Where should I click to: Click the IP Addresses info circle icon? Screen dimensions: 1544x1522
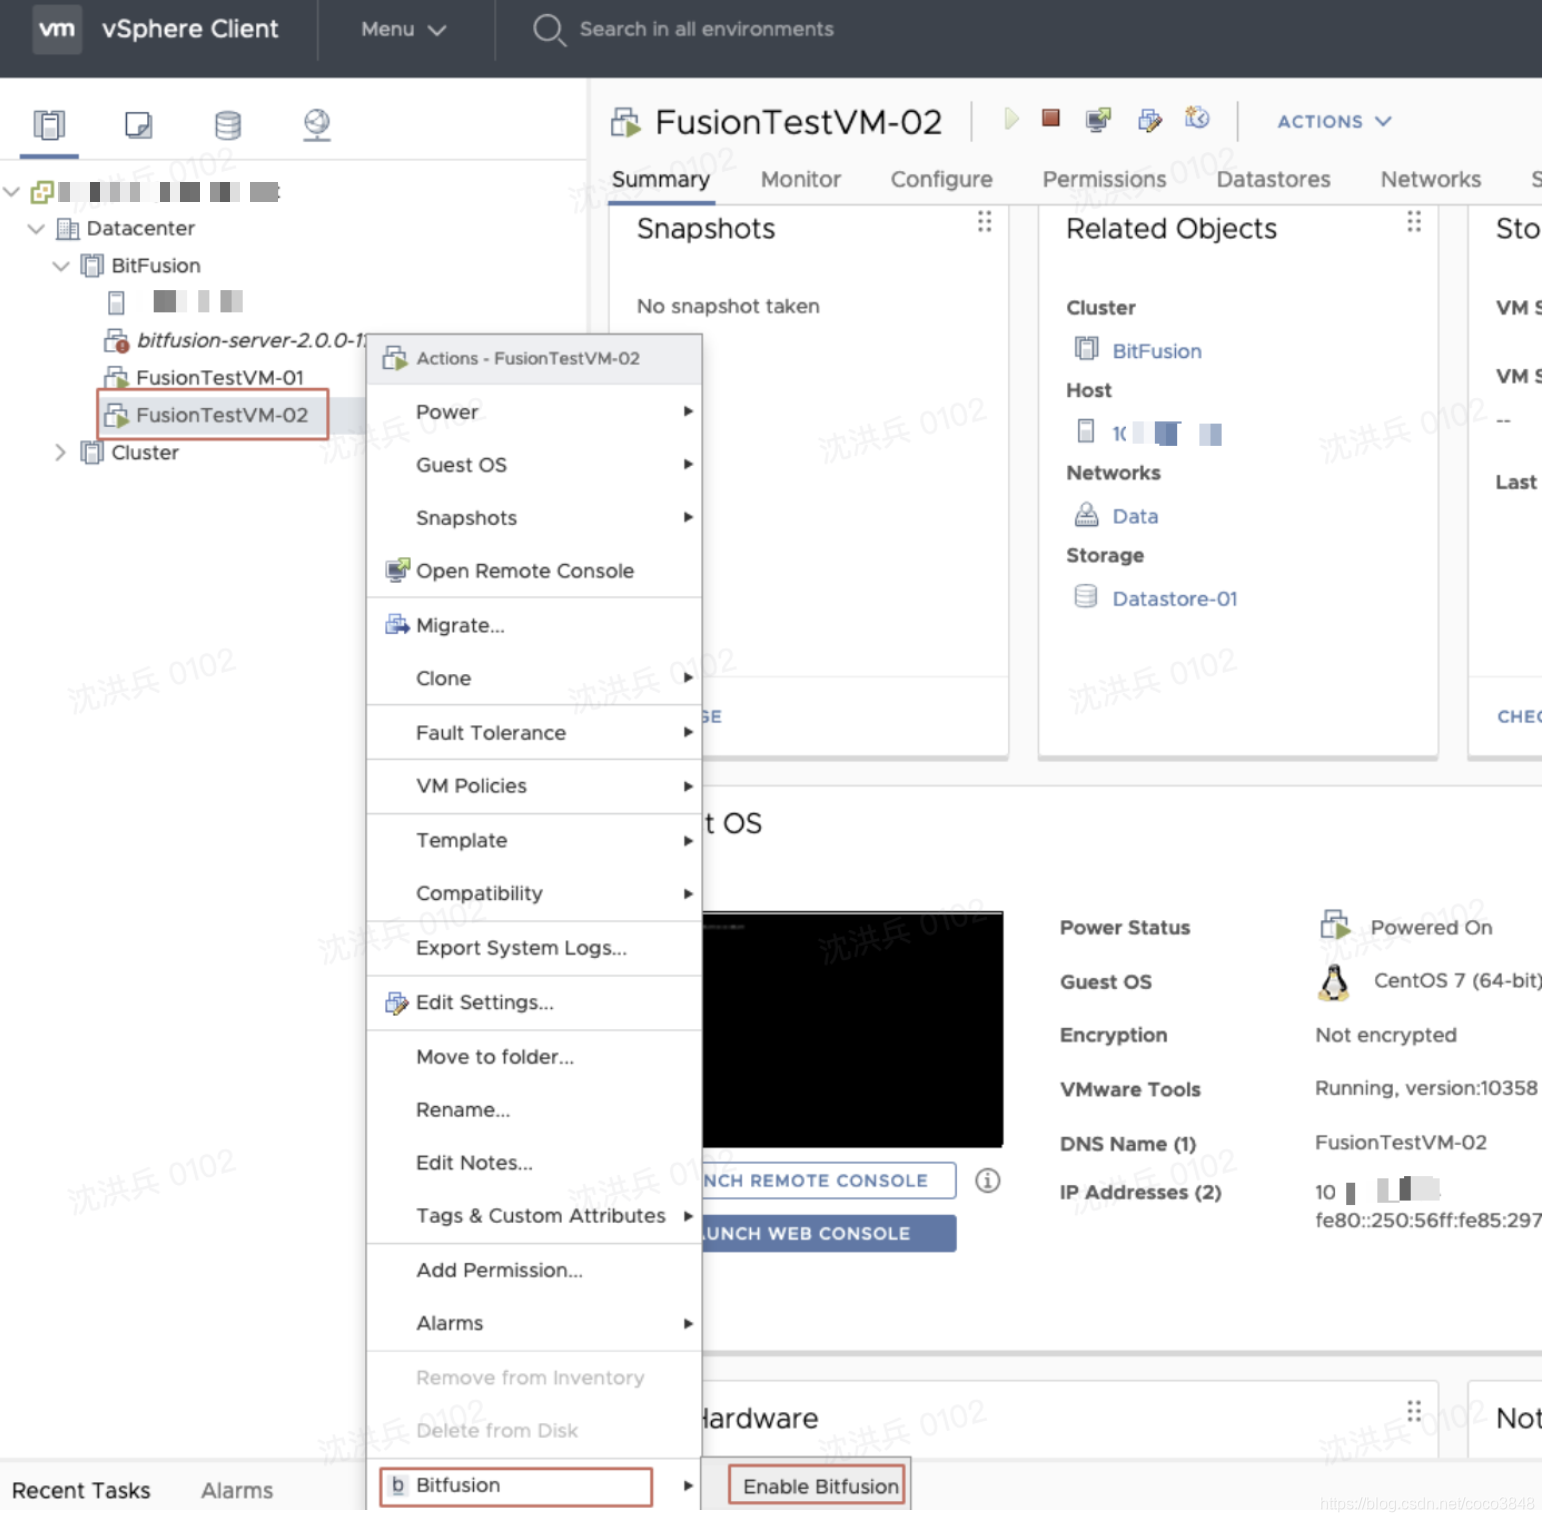click(x=988, y=1181)
